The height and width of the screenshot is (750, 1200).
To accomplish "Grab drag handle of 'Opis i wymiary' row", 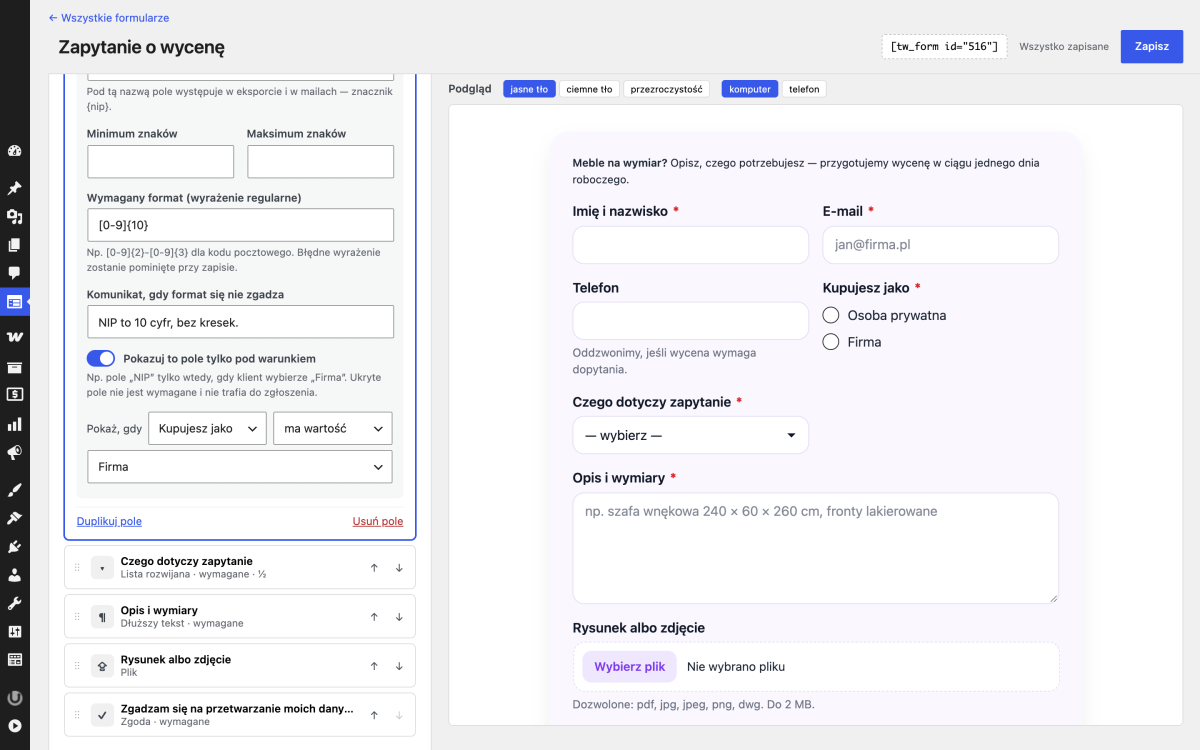I will 77,617.
